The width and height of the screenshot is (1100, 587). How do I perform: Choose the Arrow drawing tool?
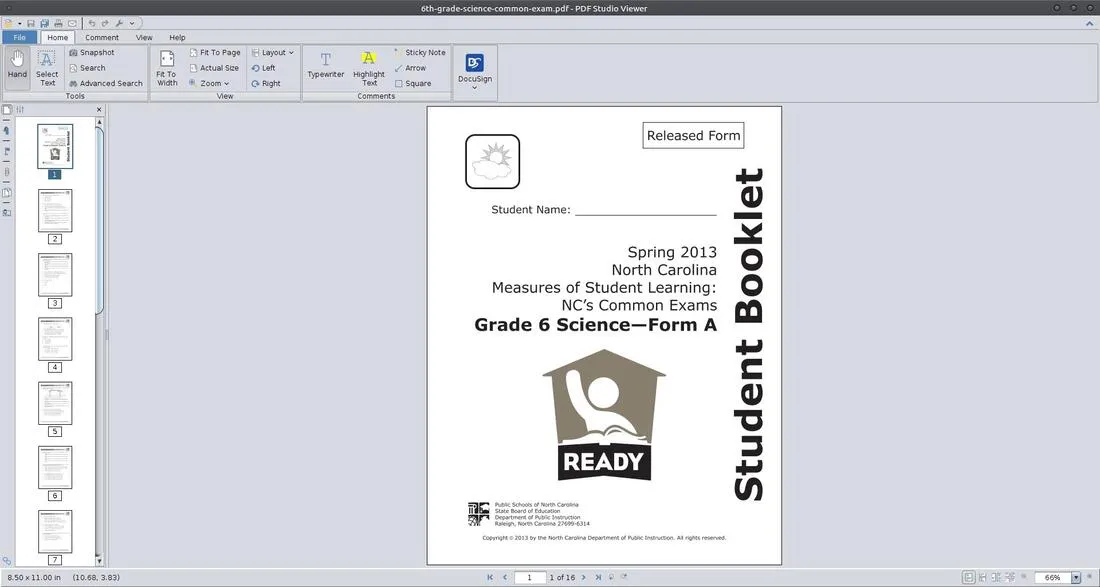pyautogui.click(x=412, y=68)
